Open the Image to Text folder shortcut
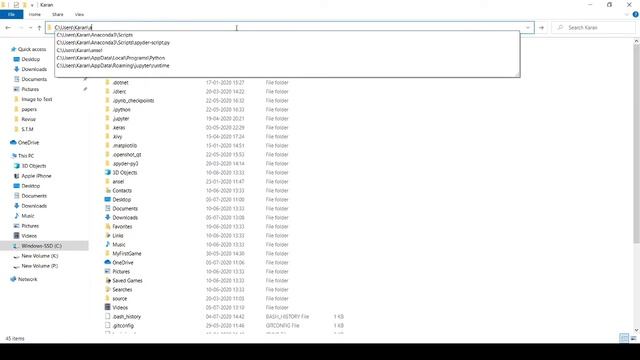 37,99
